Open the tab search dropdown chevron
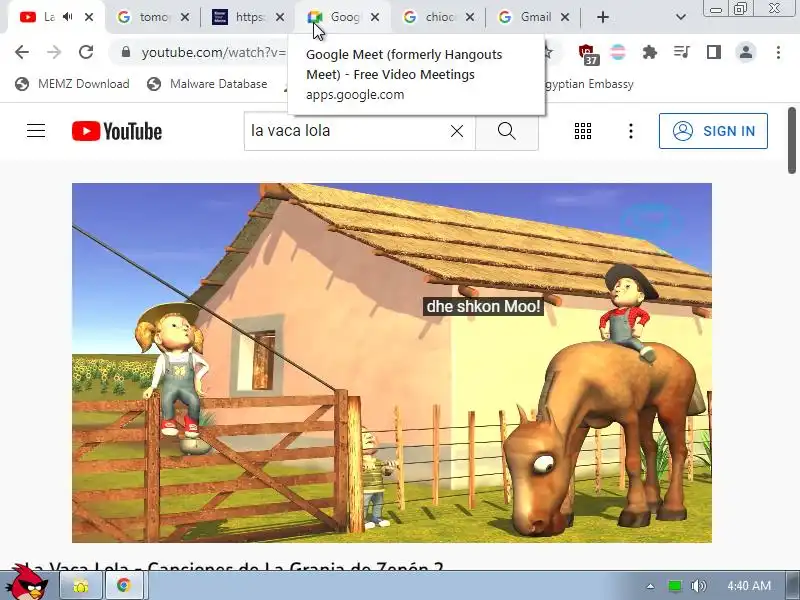The height and width of the screenshot is (600, 800). 680,17
